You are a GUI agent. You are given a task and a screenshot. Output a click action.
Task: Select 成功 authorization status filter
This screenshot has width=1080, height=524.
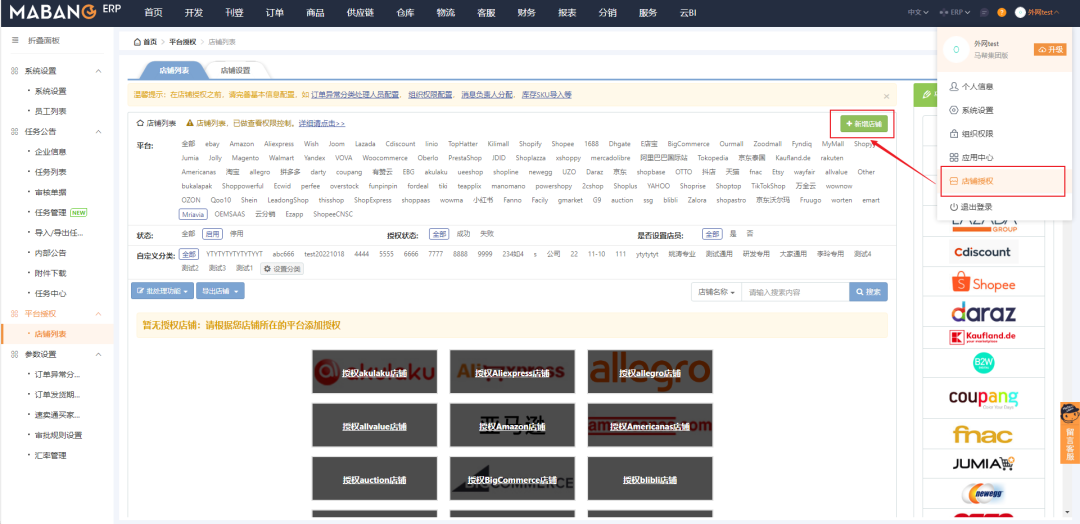point(463,234)
